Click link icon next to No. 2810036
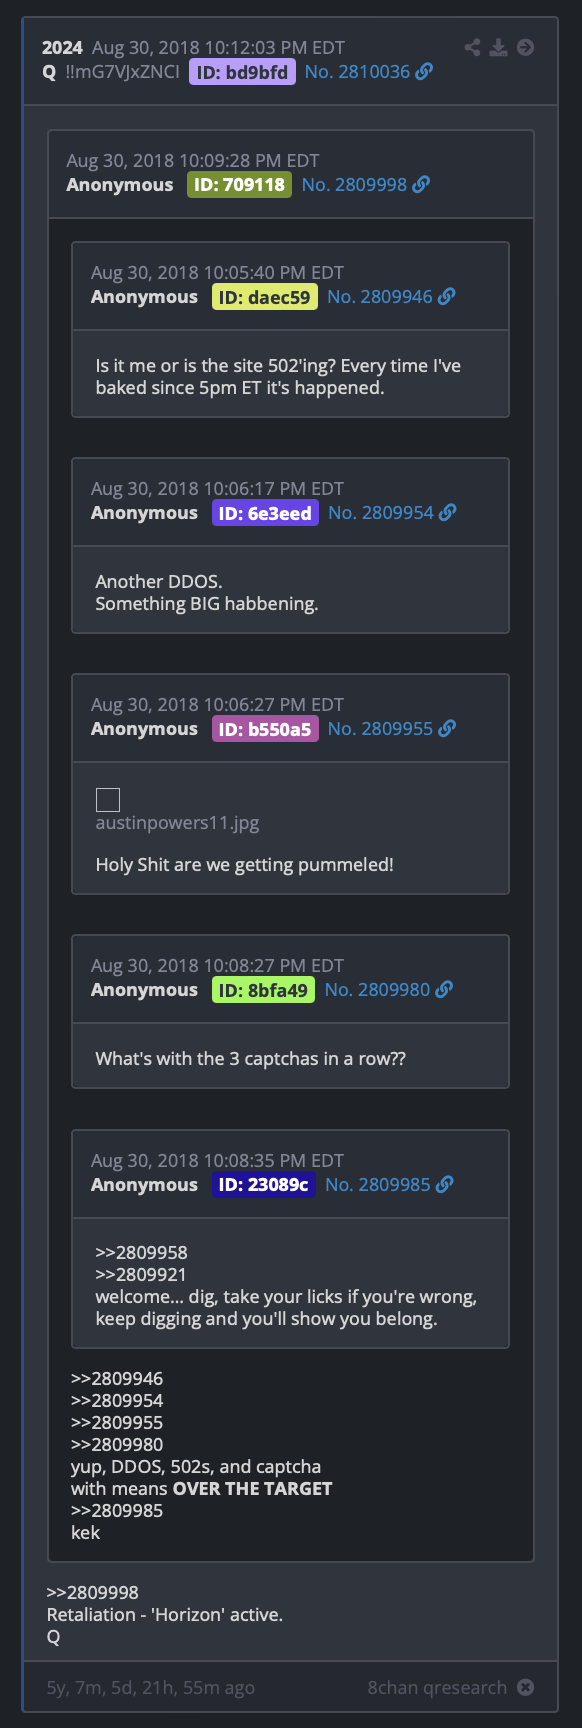The image size is (582, 1728). (x=424, y=72)
